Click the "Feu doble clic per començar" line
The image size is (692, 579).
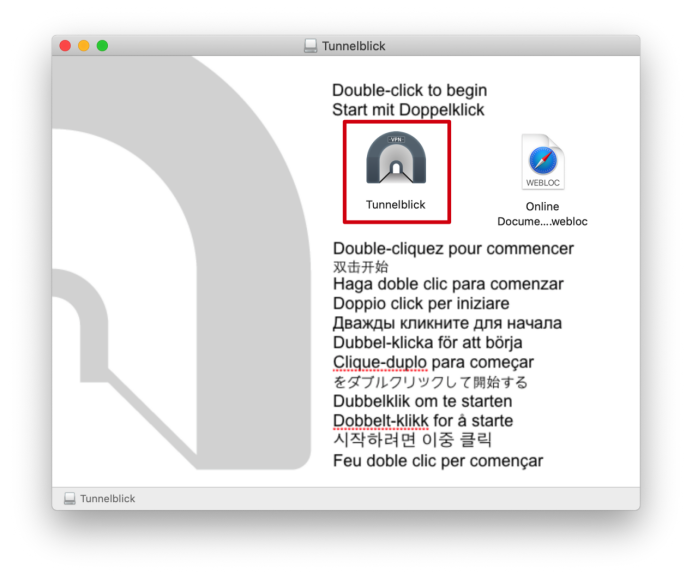(x=438, y=461)
